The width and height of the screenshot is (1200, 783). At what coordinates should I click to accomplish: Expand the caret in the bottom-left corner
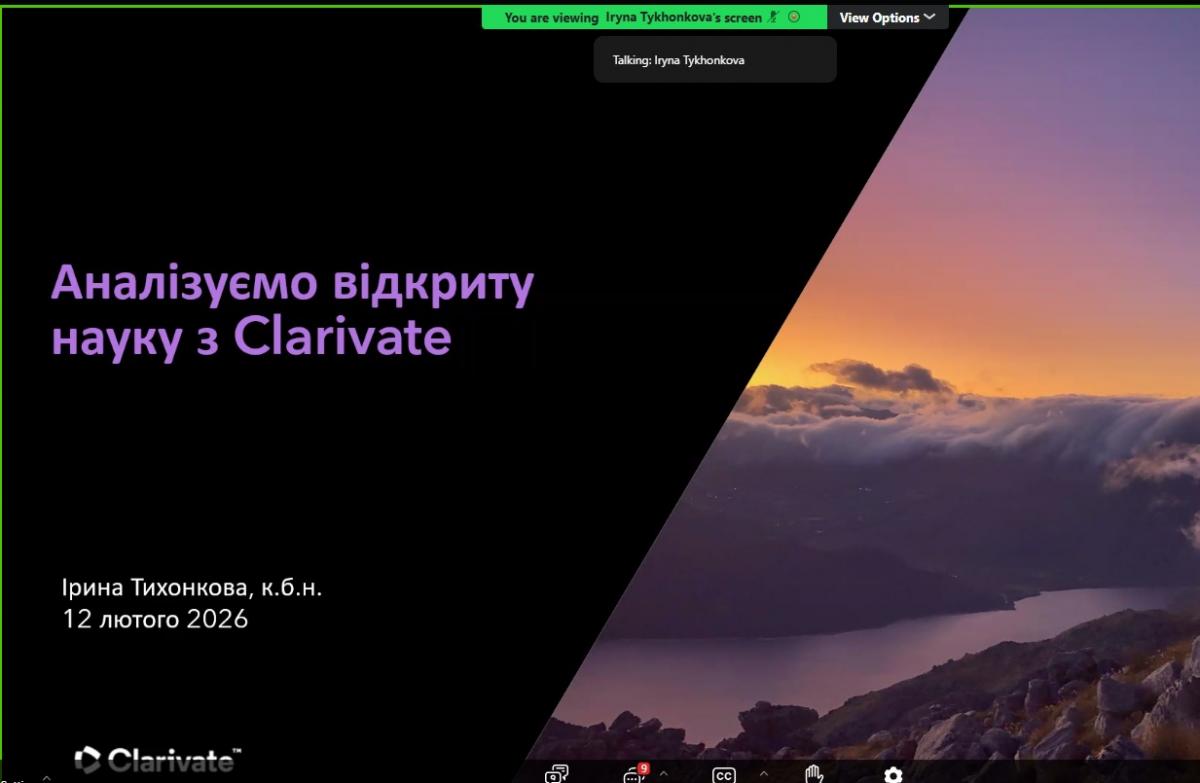(45, 778)
